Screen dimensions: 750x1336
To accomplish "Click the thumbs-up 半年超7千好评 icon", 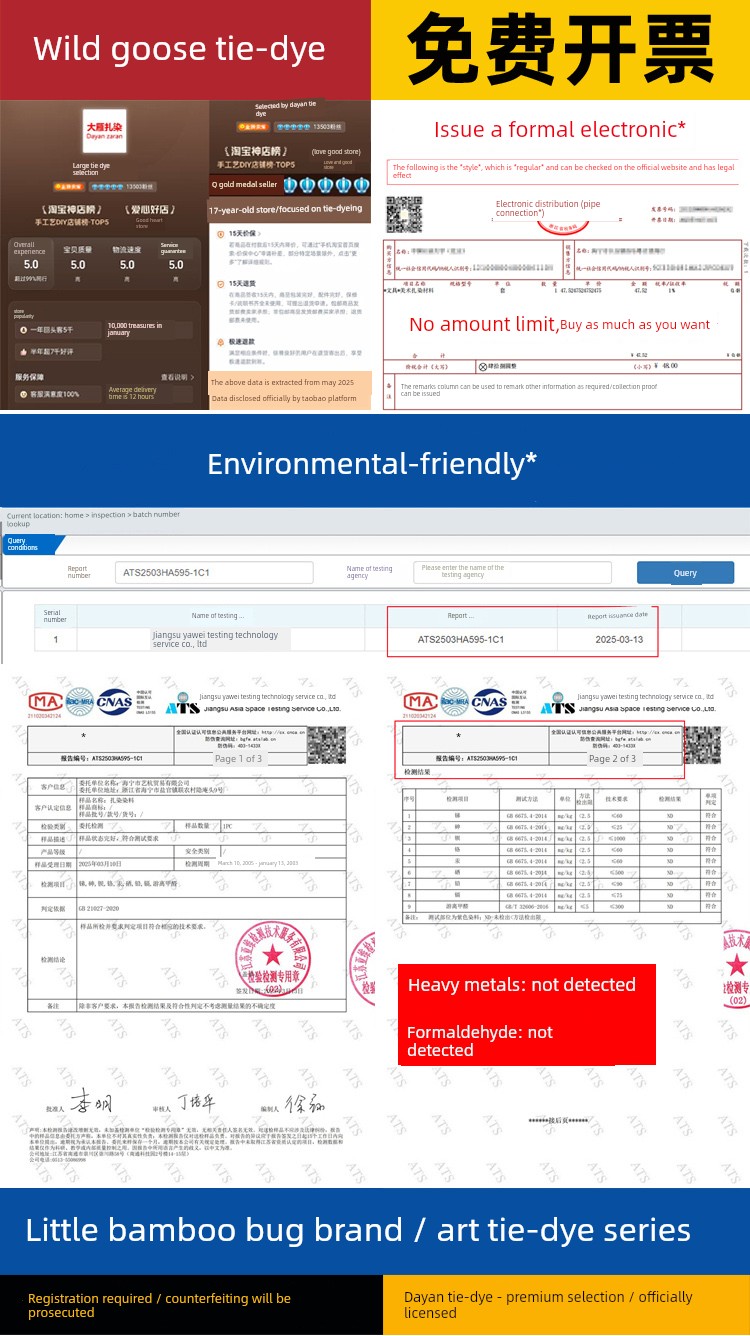I will coord(24,352).
